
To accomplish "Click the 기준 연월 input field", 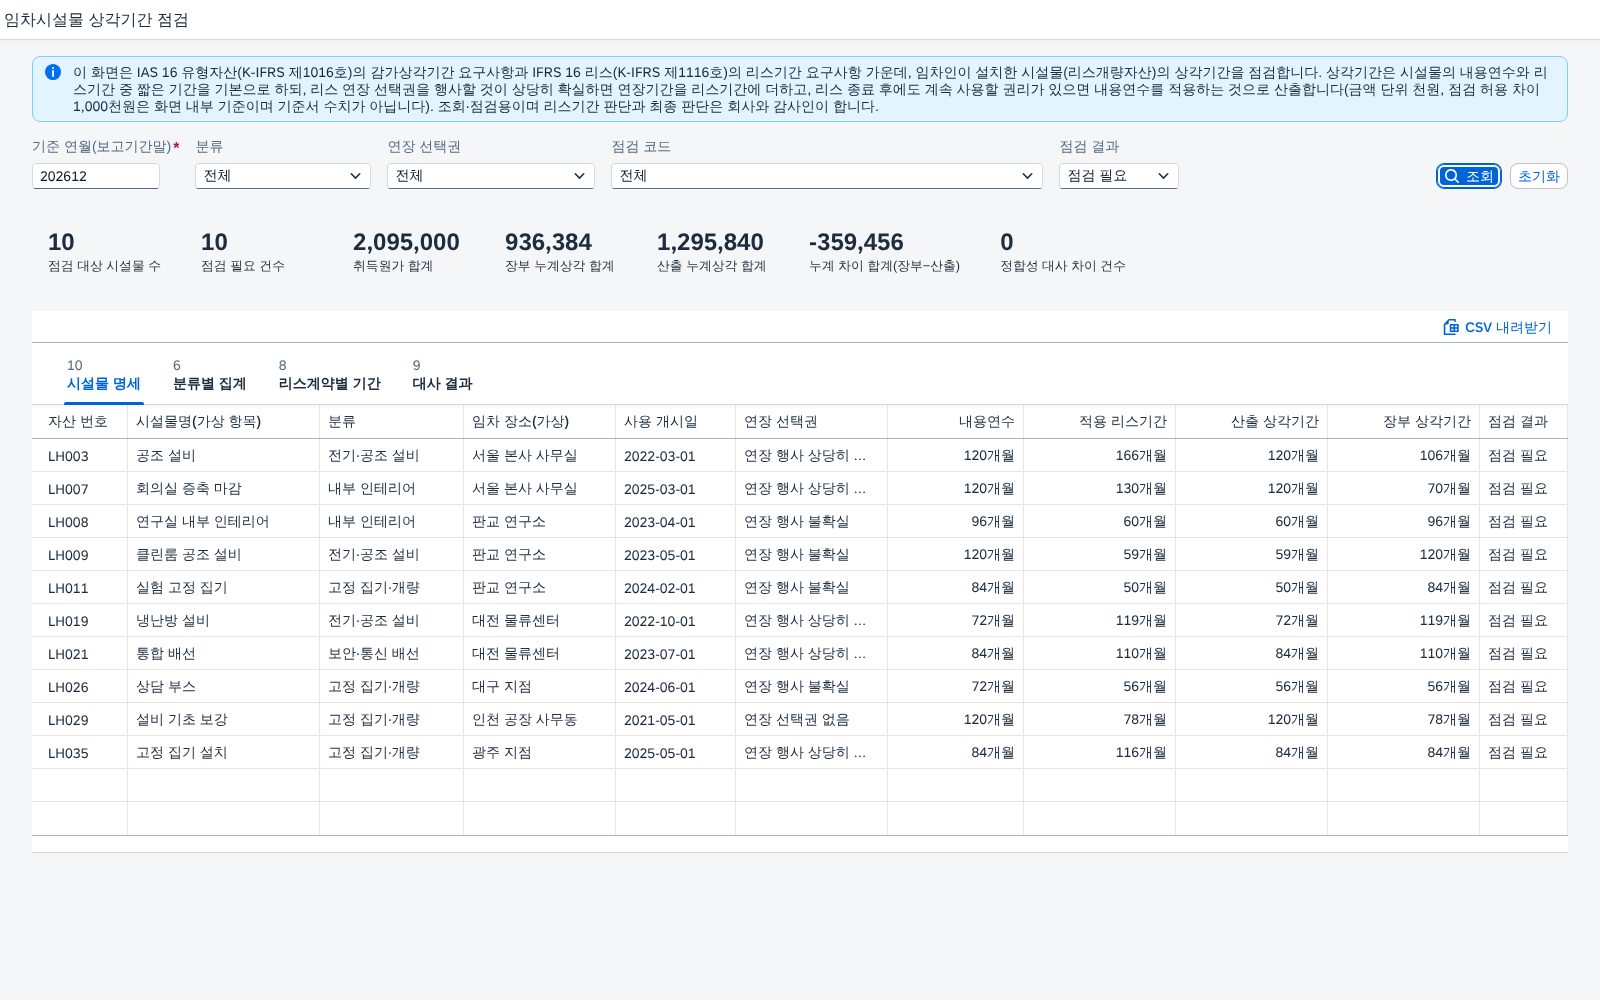I will (96, 176).
